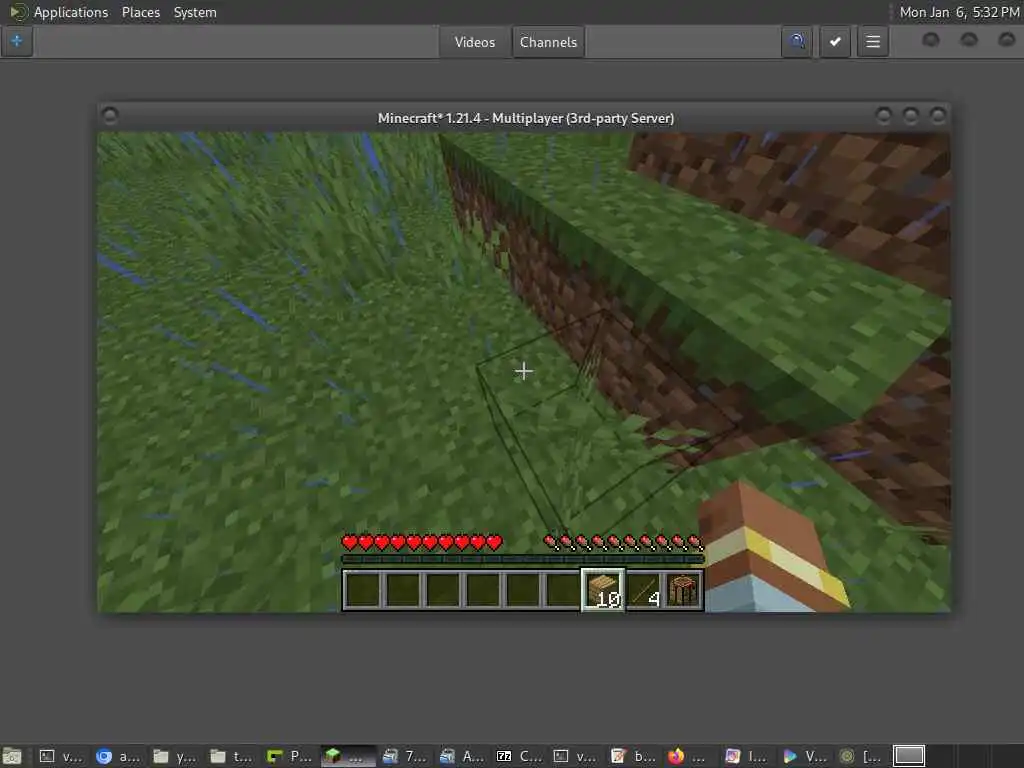Select the crafting table hotbar slot
The image size is (1024, 768).
[683, 590]
